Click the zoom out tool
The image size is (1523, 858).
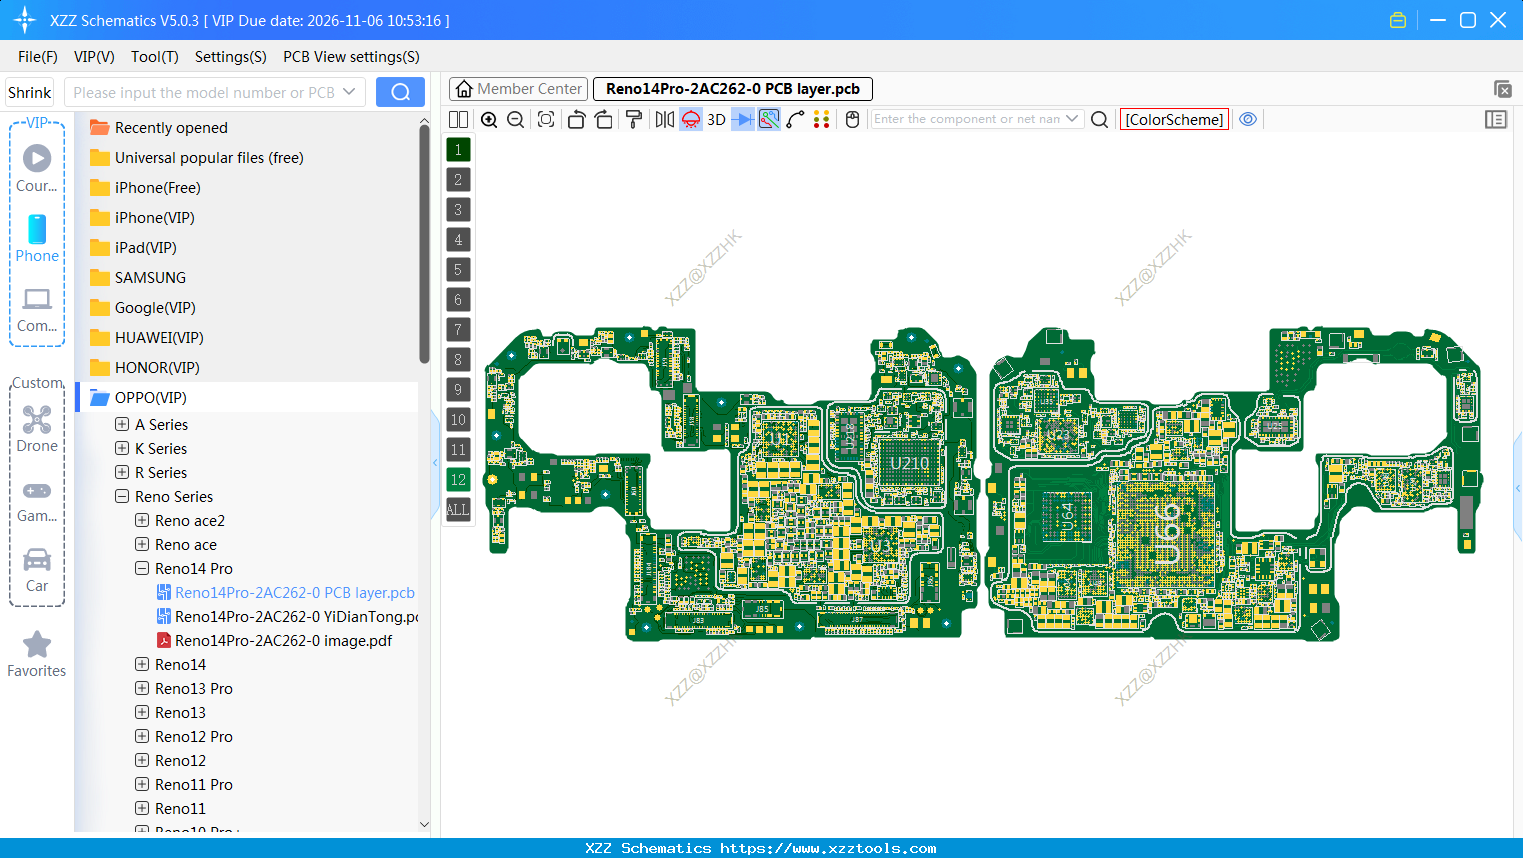pos(514,119)
